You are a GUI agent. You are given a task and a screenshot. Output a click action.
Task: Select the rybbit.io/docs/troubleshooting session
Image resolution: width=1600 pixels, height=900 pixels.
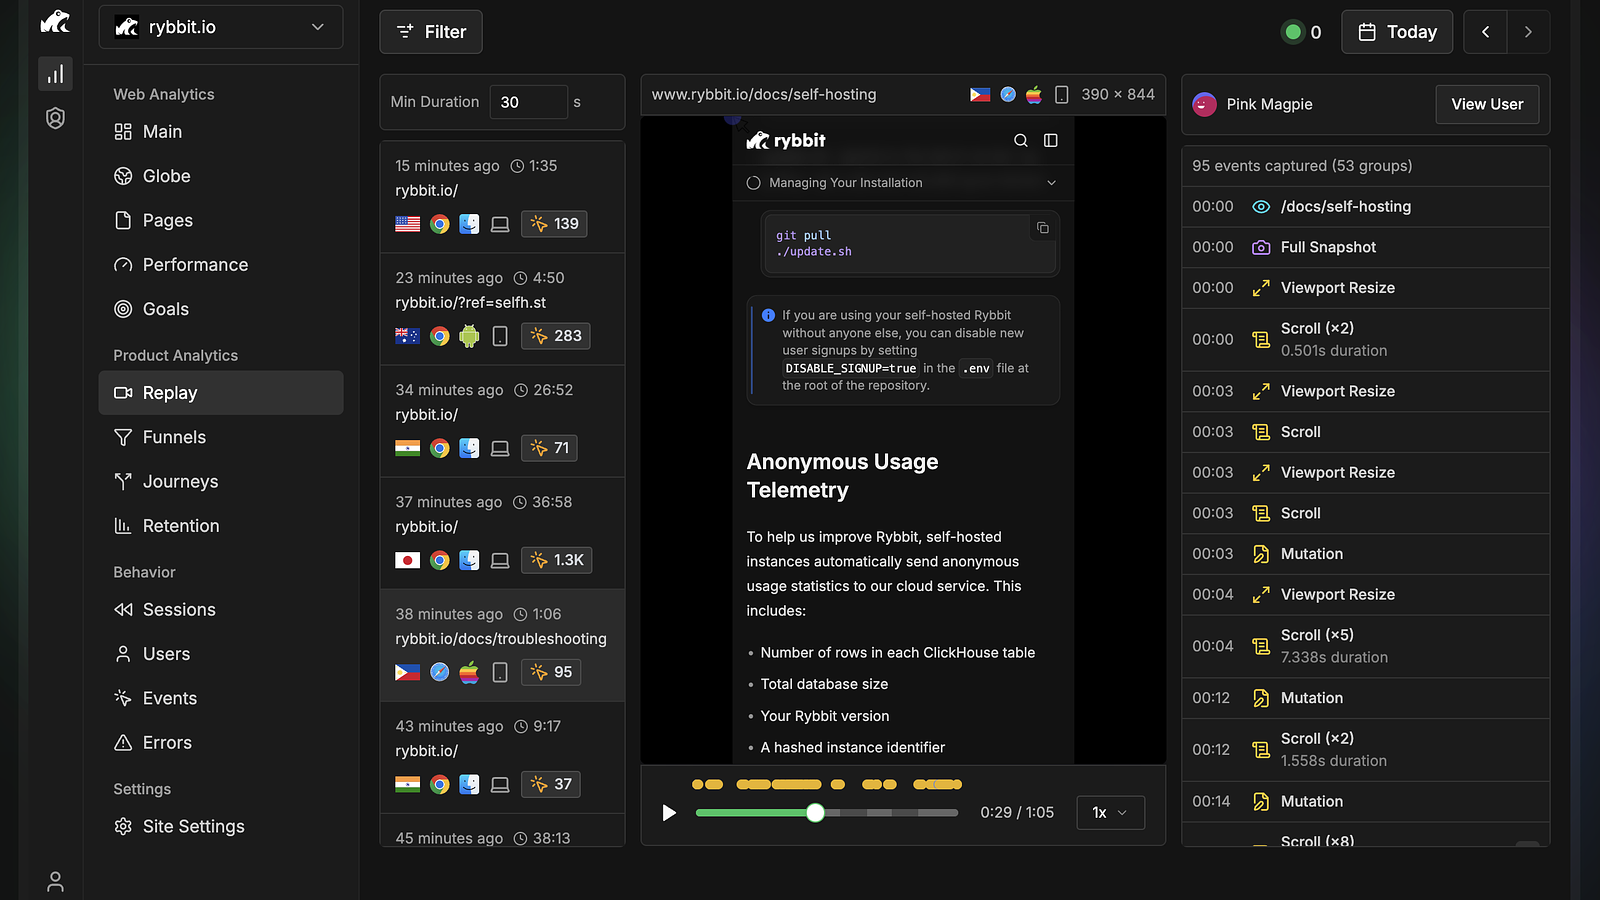coord(502,644)
